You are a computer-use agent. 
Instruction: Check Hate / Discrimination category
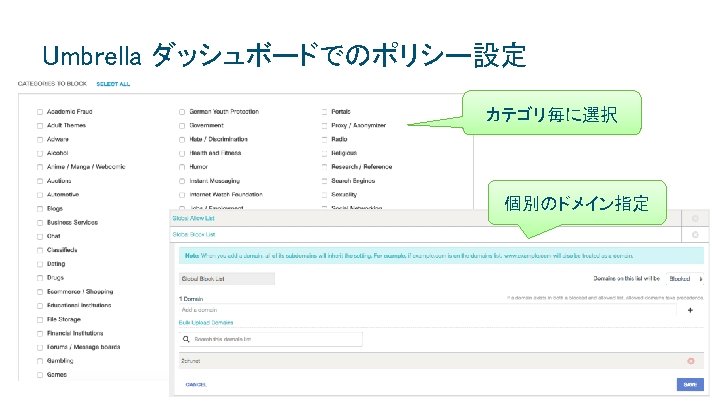point(182,140)
